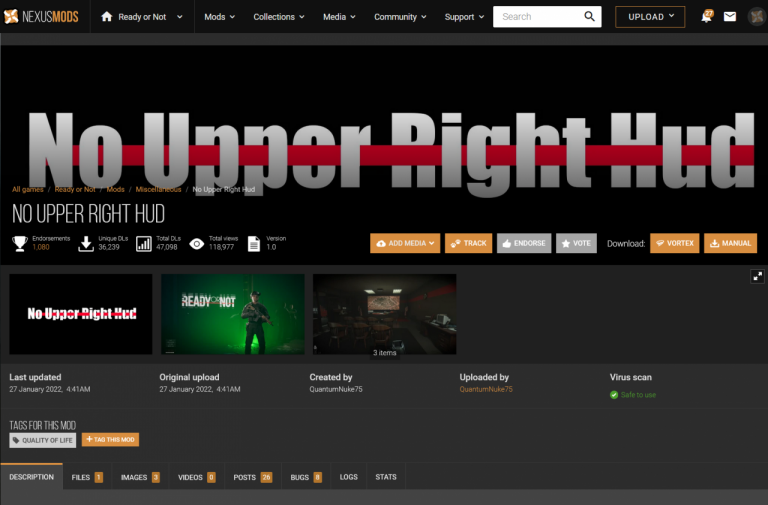Open the green soldier screenshot thumbnail

(x=232, y=314)
